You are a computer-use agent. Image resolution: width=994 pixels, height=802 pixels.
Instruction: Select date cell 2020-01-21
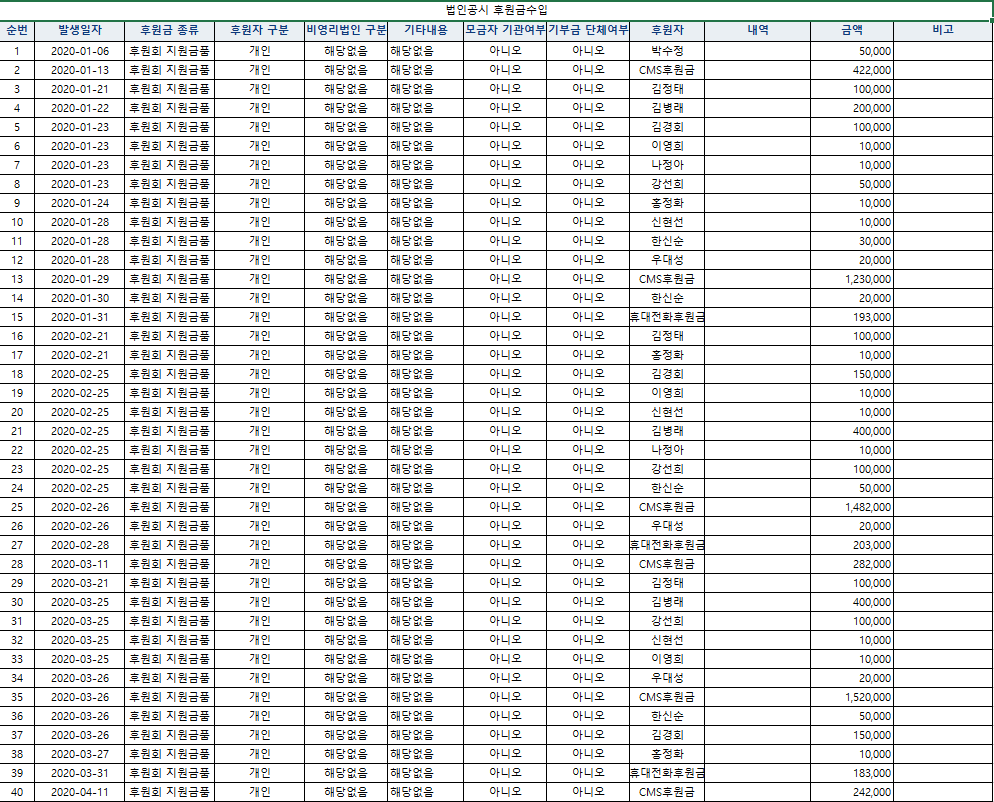point(80,89)
